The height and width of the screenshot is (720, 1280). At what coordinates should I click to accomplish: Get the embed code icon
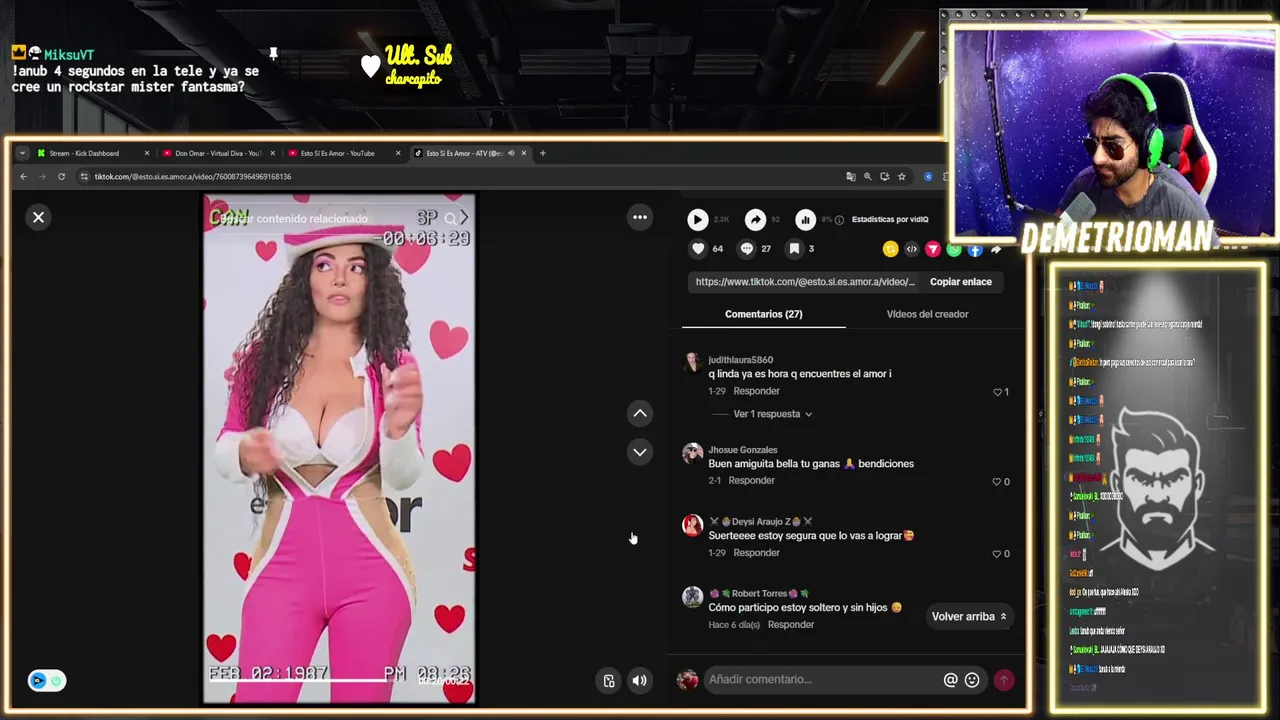(x=911, y=249)
